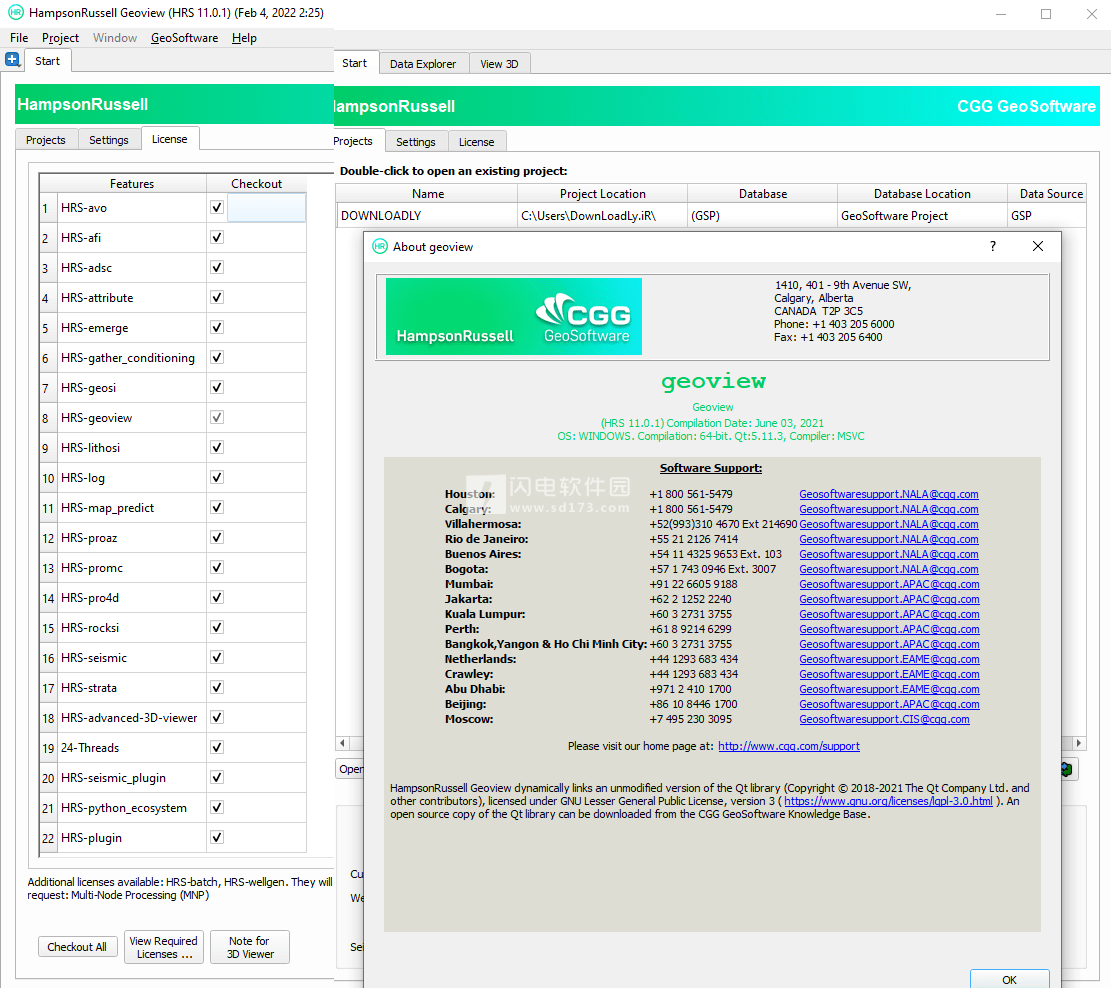Toggle HRS-adsc checkout checkbox
Image resolution: width=1111 pixels, height=988 pixels.
coord(217,267)
